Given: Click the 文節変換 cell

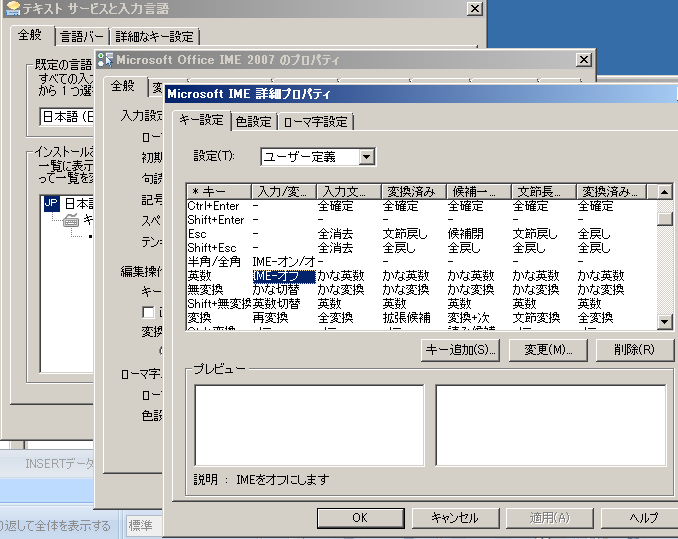Looking at the screenshot, I should (536, 318).
